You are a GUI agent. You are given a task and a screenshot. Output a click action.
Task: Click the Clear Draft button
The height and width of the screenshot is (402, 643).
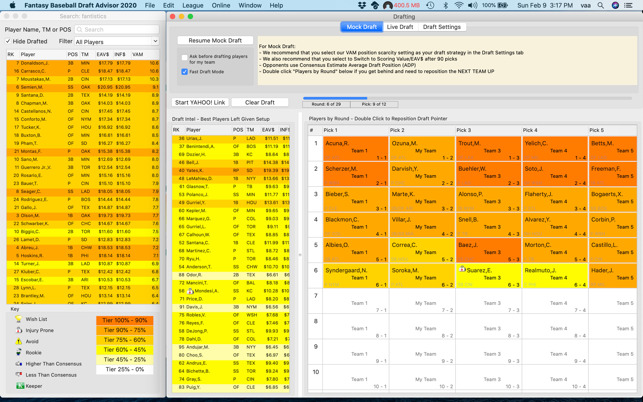tap(260, 102)
